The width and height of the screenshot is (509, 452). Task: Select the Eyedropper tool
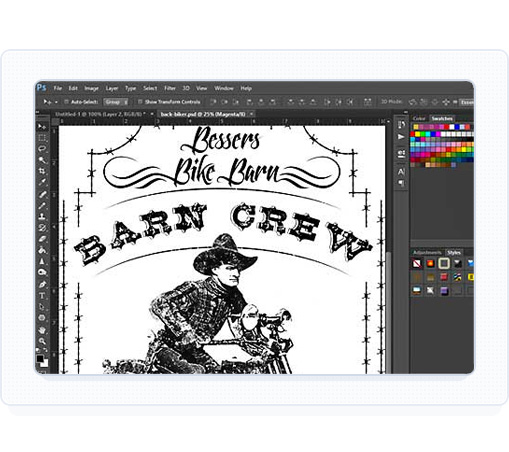pyautogui.click(x=42, y=182)
